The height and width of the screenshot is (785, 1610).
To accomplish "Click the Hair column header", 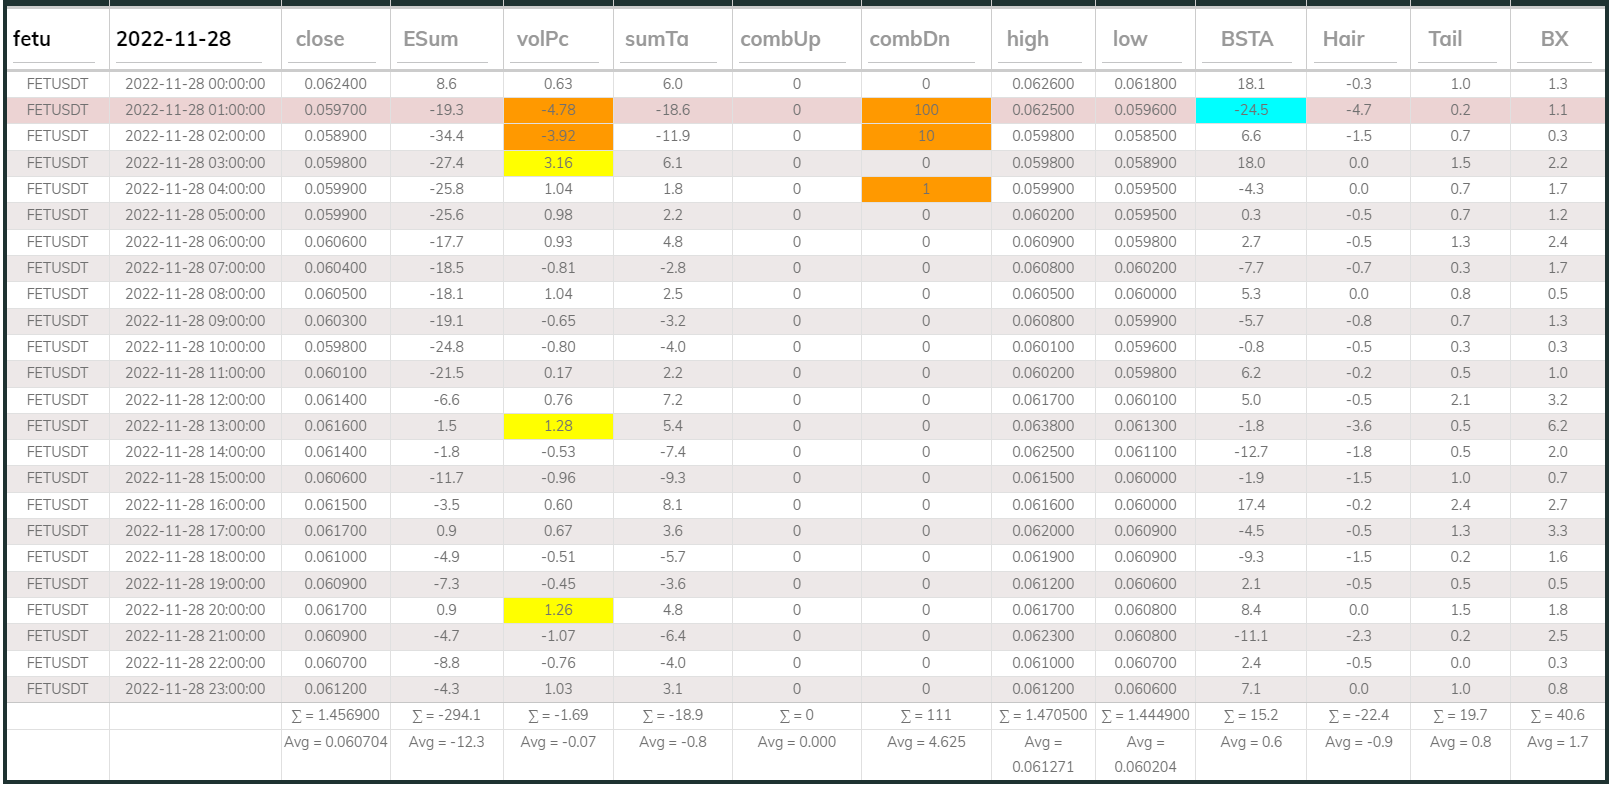I will (1343, 39).
